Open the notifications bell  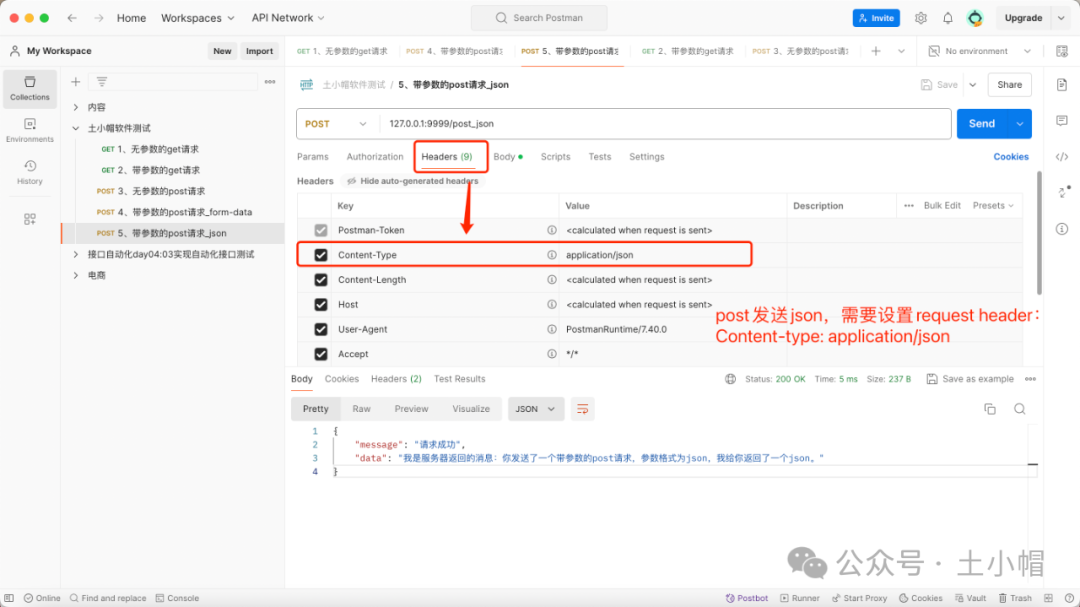[x=948, y=18]
